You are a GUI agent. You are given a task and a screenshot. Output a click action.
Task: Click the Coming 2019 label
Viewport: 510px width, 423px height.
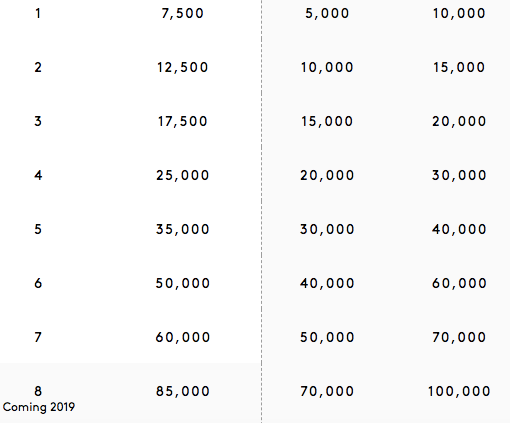(x=39, y=407)
